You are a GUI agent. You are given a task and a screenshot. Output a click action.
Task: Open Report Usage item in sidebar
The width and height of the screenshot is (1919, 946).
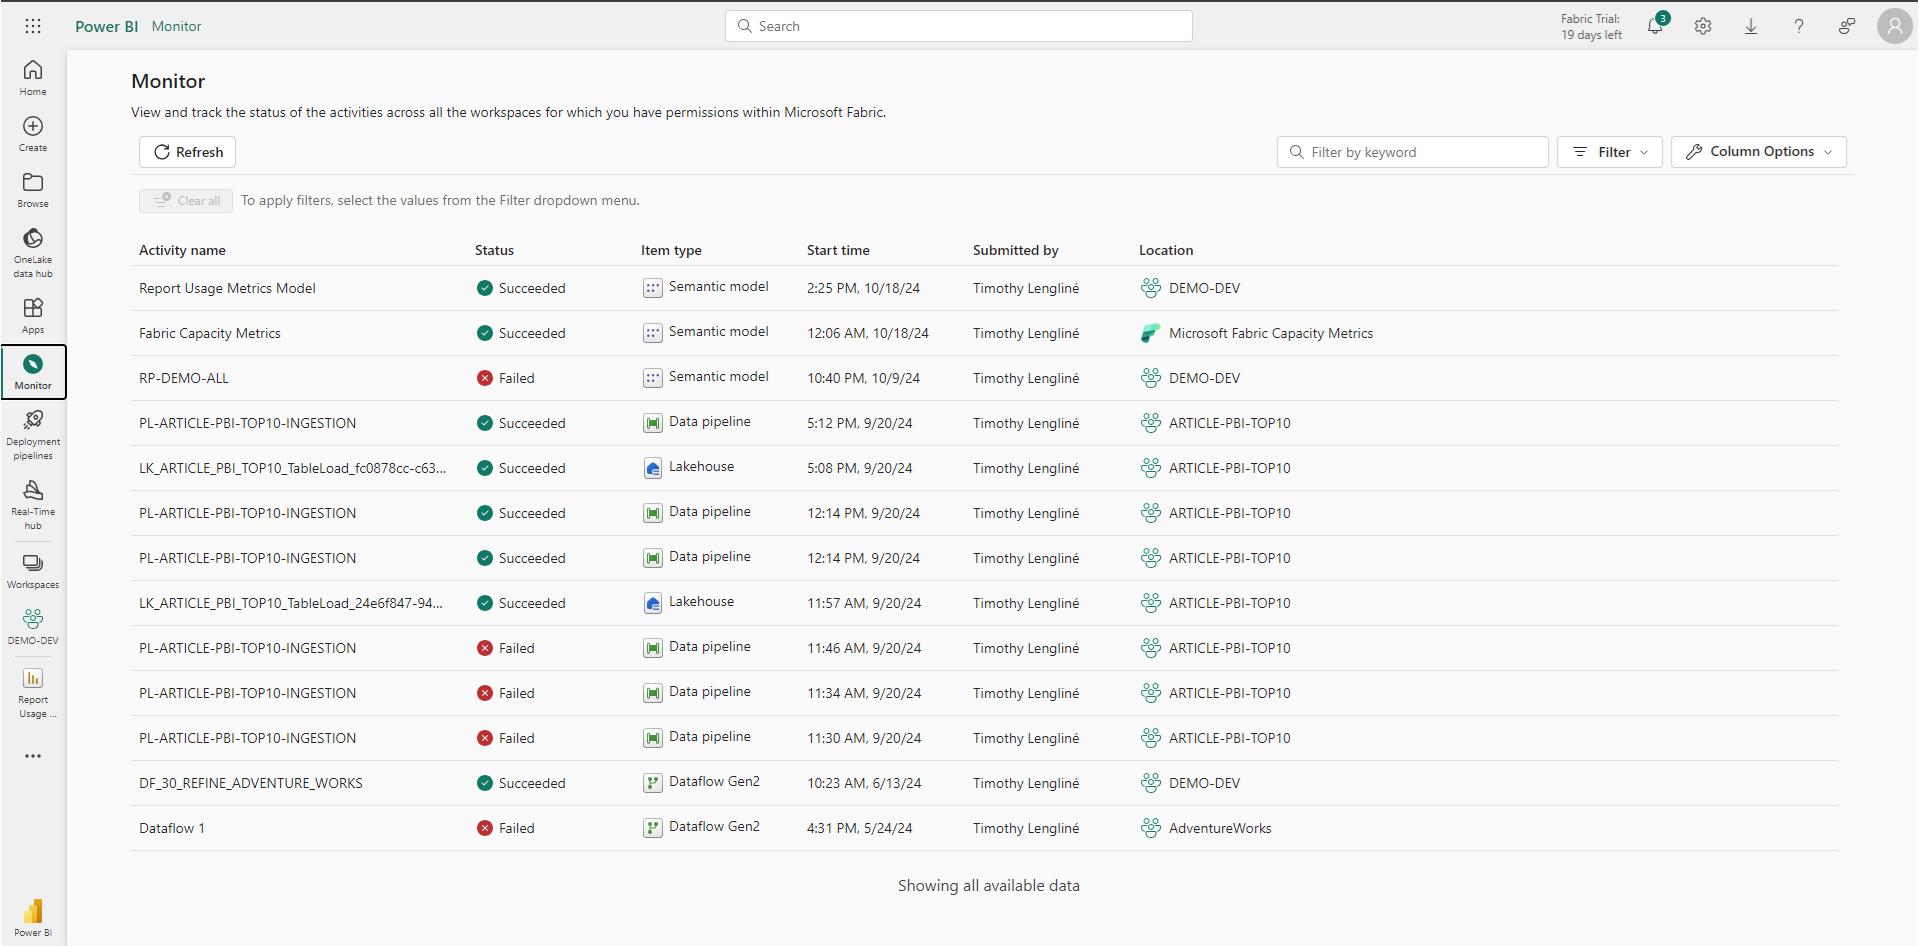[33, 693]
